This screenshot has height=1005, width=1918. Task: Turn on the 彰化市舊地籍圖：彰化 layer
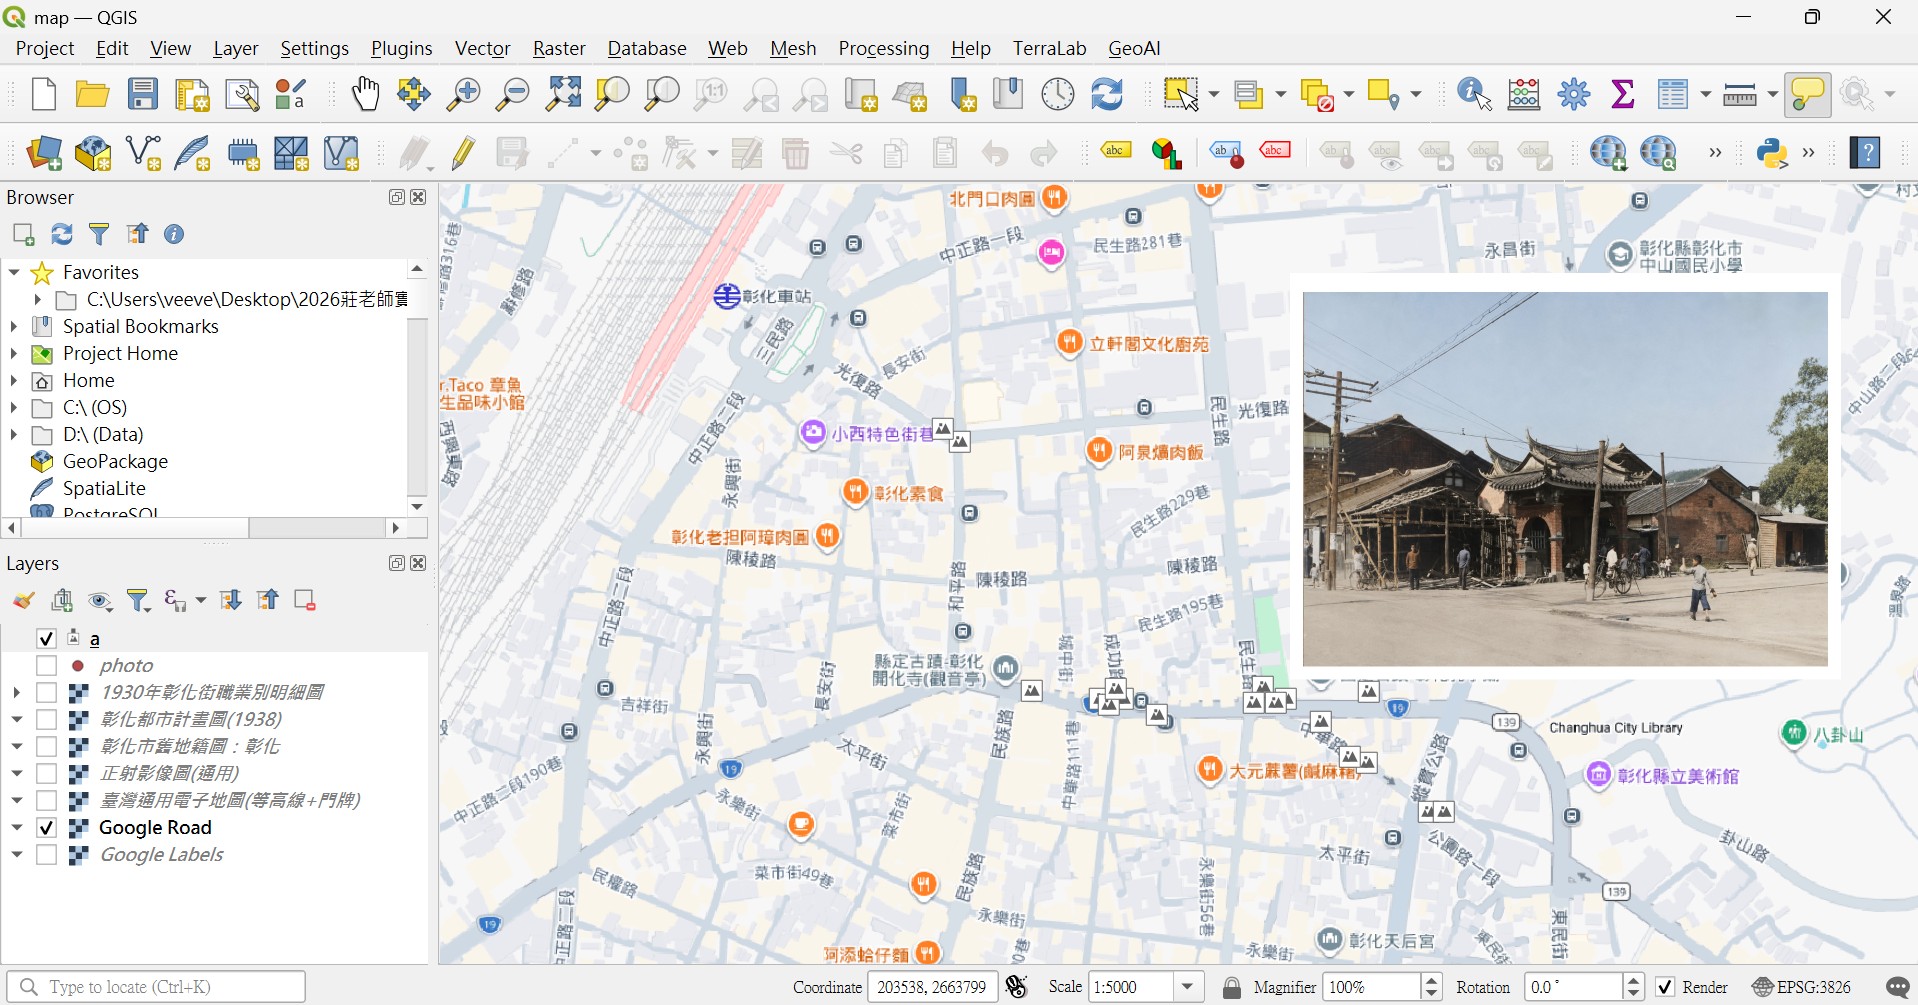pyautogui.click(x=46, y=746)
